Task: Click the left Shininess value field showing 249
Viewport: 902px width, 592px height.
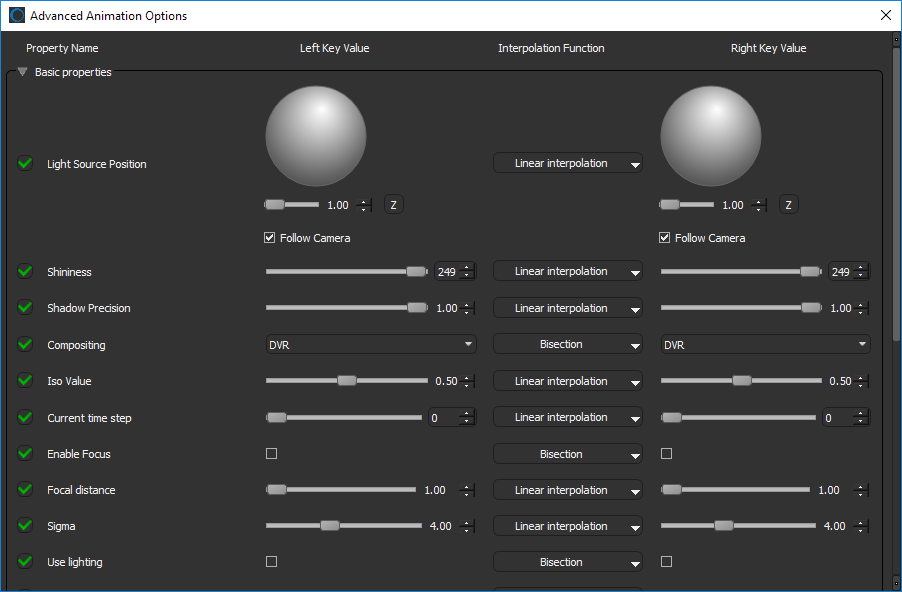Action: pyautogui.click(x=446, y=272)
